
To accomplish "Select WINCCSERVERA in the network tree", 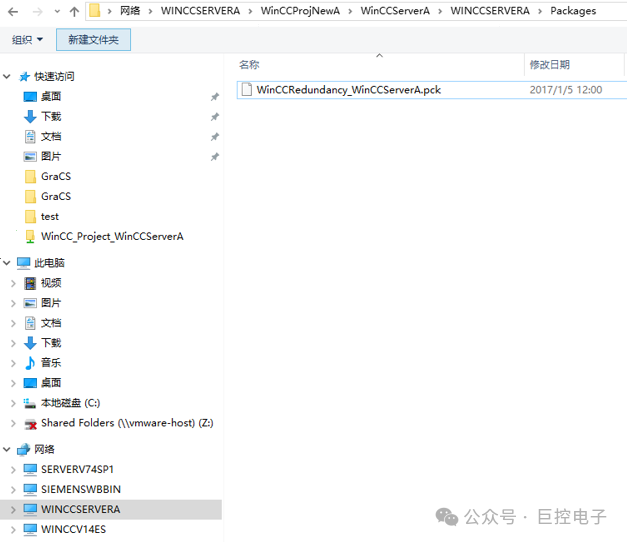I will coord(80,509).
